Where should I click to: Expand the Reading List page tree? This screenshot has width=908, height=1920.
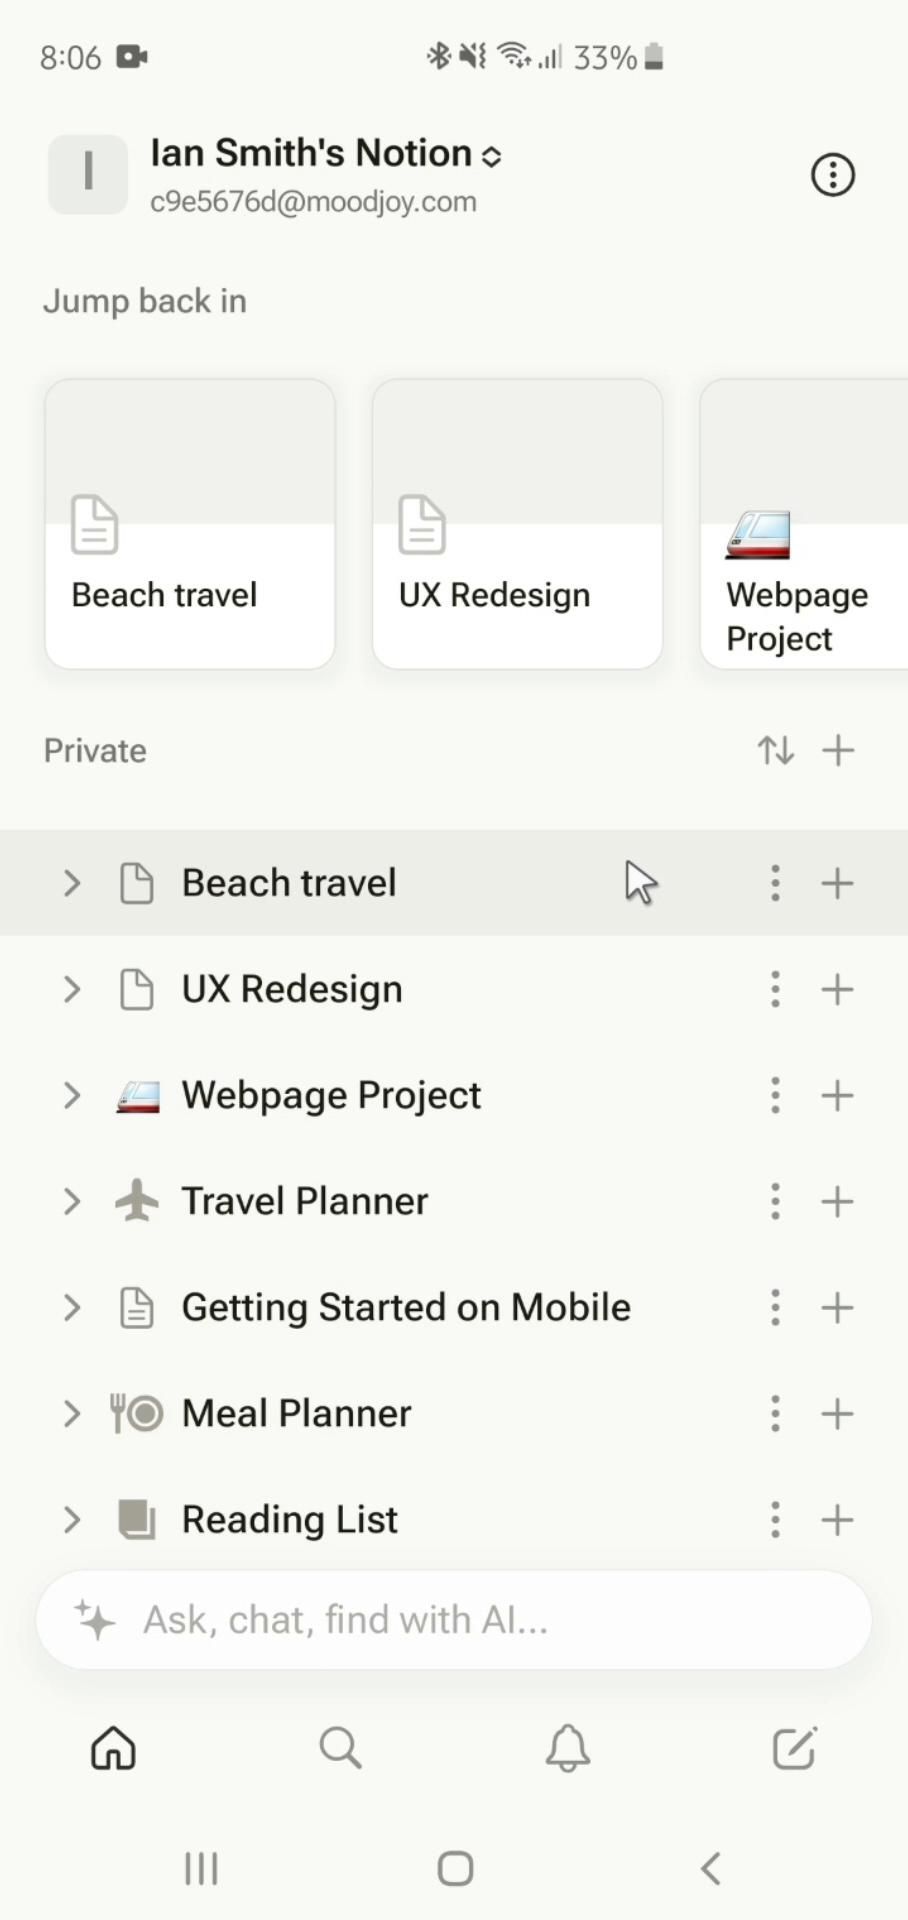[x=71, y=1519]
